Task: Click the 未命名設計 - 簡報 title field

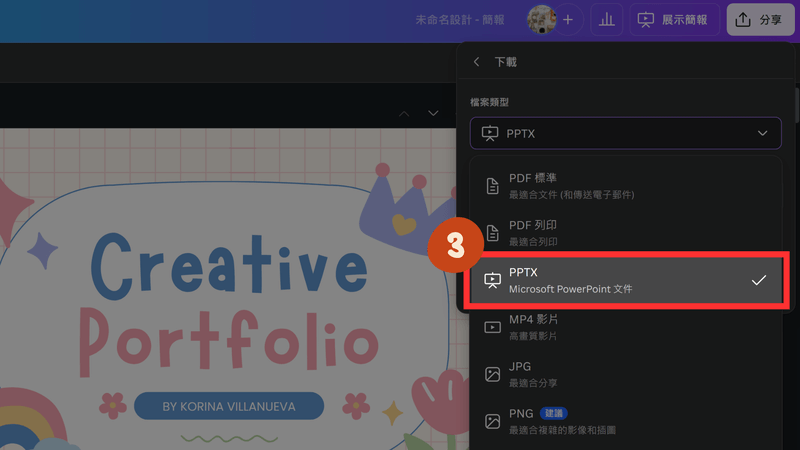Action: click(x=460, y=19)
